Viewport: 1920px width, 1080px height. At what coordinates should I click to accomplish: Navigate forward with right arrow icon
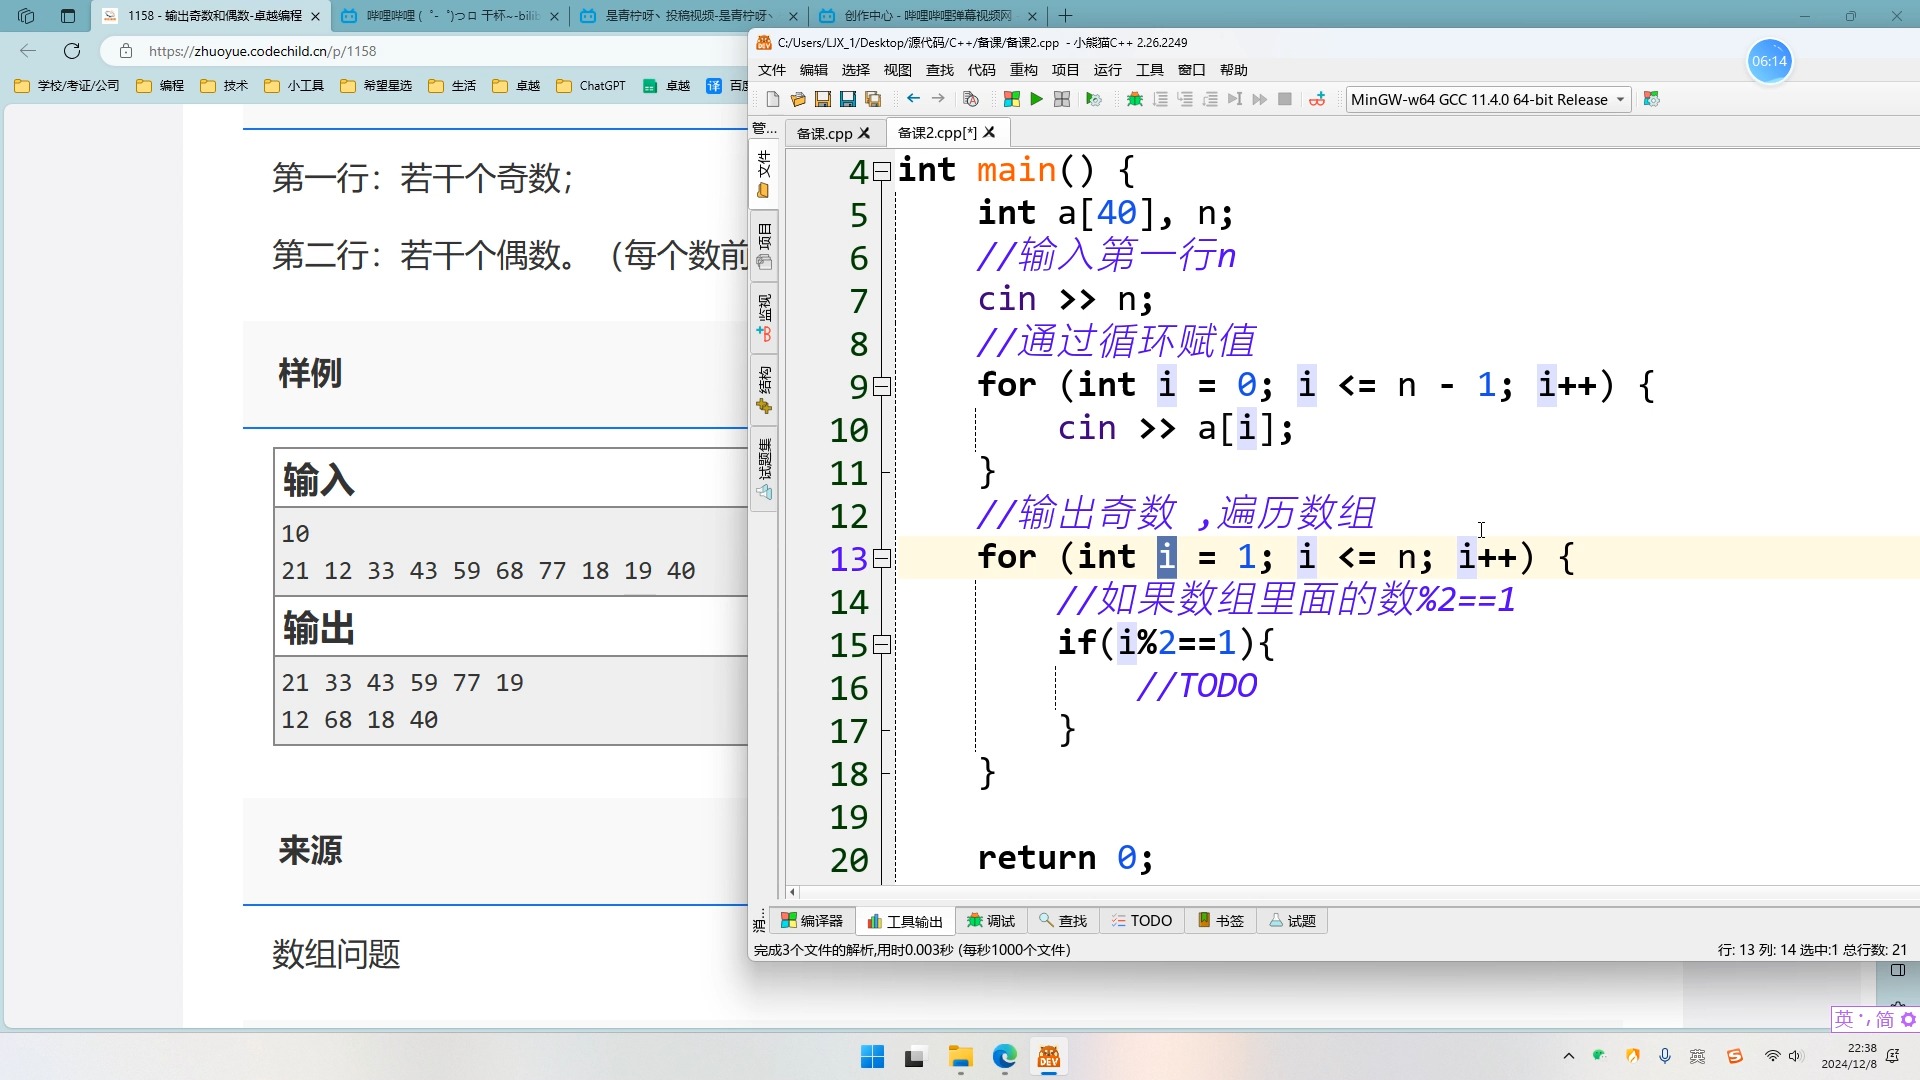pyautogui.click(x=937, y=99)
